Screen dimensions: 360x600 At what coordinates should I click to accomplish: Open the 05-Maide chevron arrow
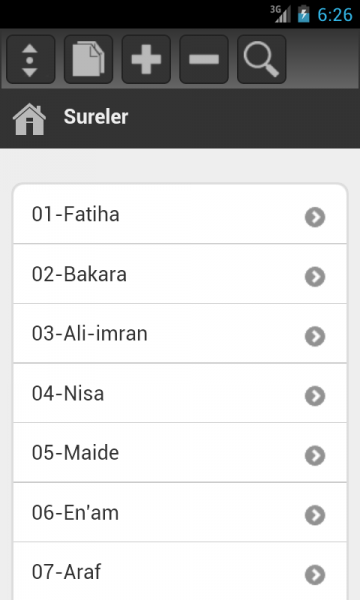[x=315, y=455]
